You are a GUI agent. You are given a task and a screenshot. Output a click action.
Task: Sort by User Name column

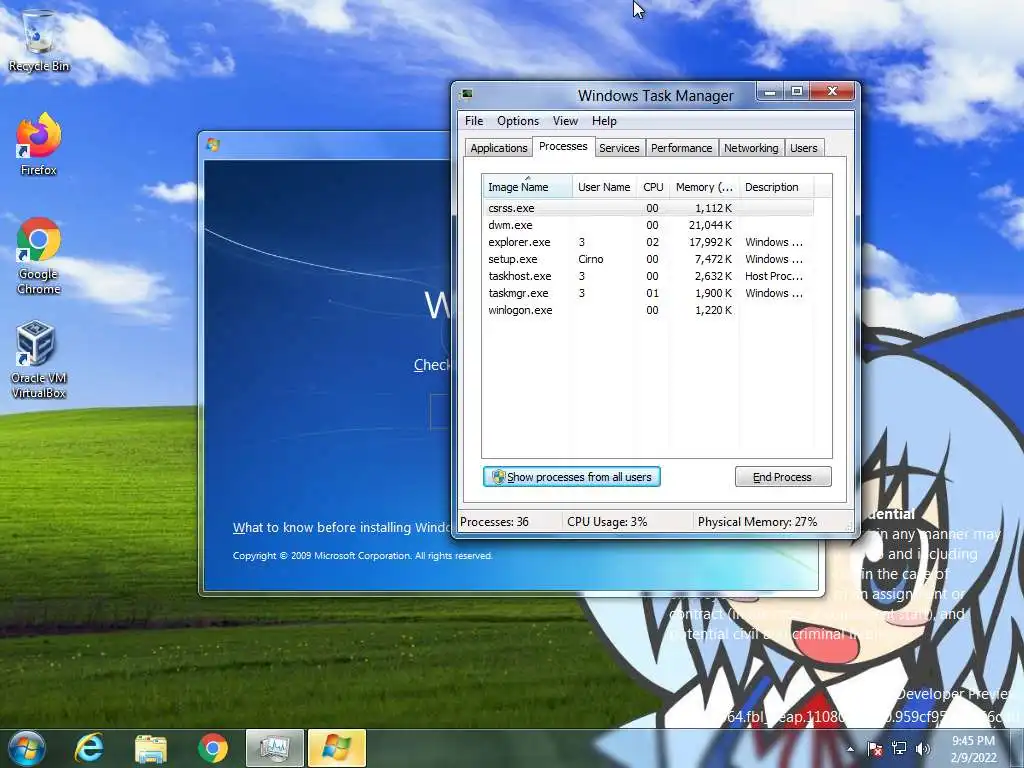pyautogui.click(x=604, y=187)
